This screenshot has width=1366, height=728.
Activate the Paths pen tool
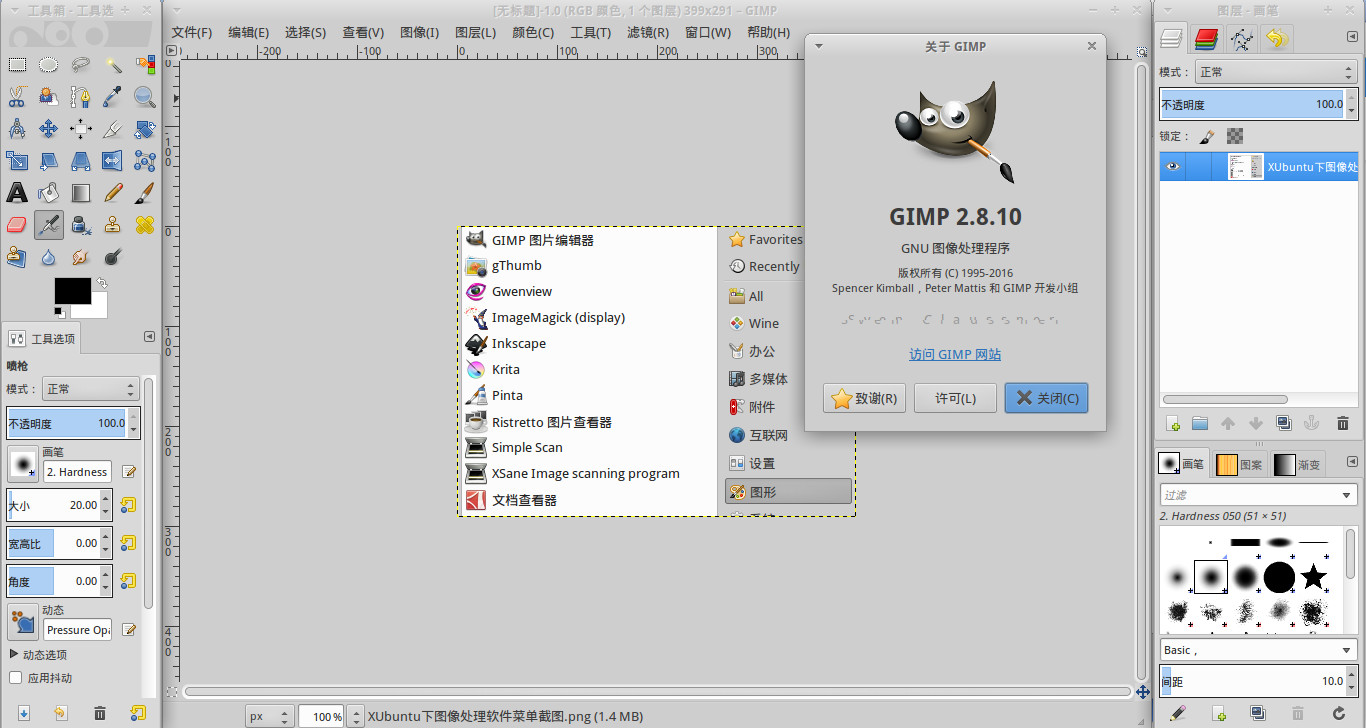click(81, 97)
